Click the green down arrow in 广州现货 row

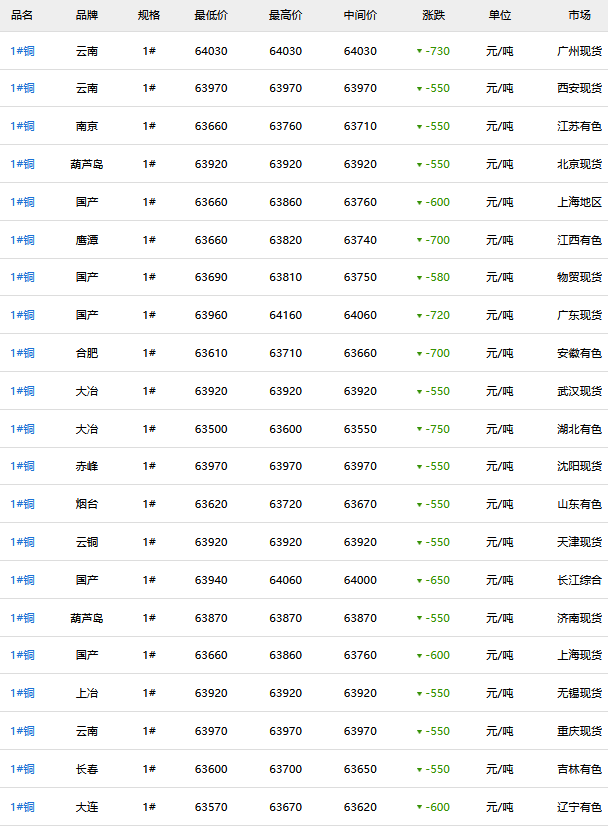(x=419, y=52)
